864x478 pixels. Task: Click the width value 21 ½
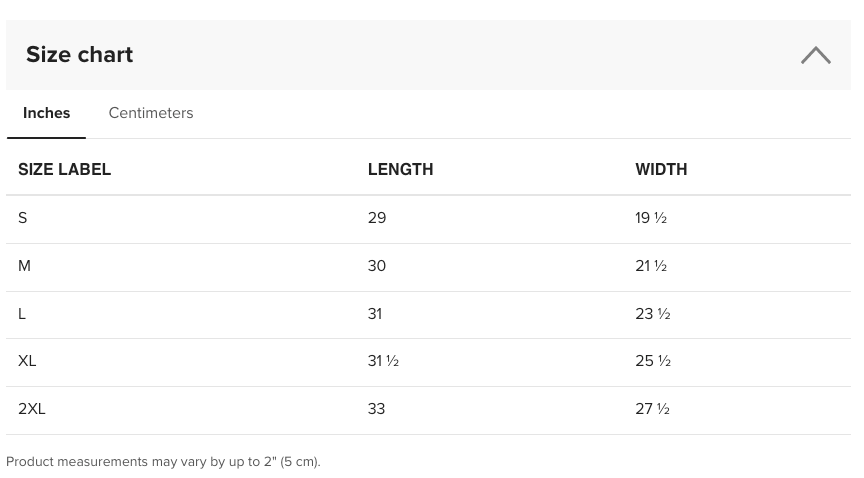click(651, 266)
